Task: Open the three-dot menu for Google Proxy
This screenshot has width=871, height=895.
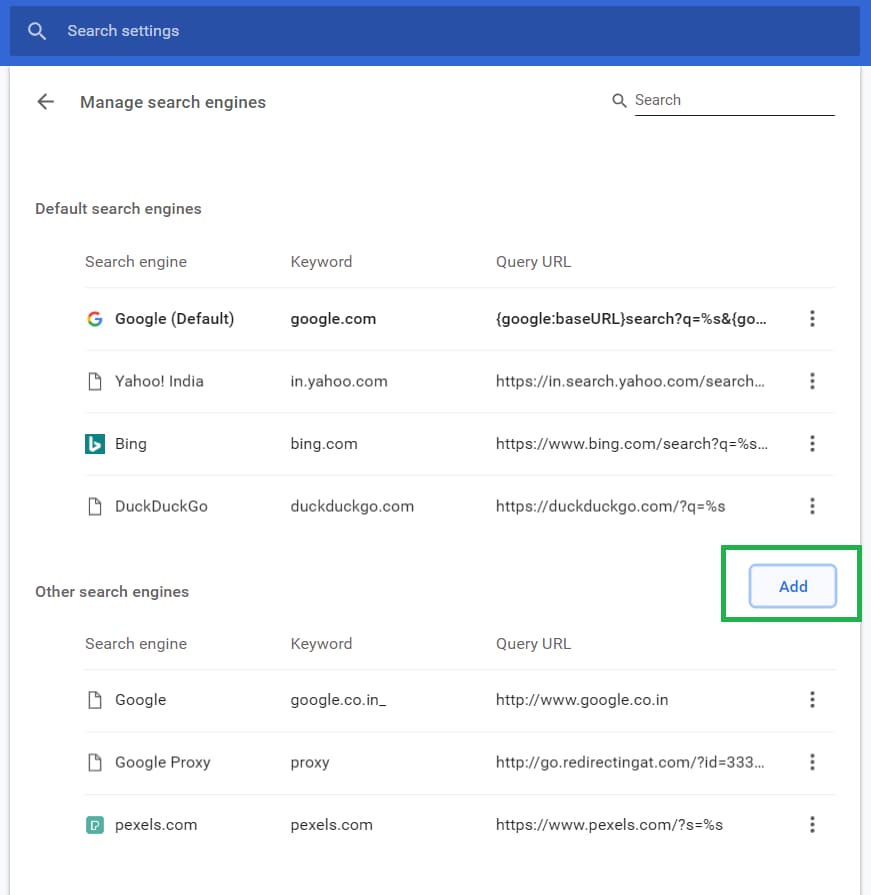Action: point(812,762)
